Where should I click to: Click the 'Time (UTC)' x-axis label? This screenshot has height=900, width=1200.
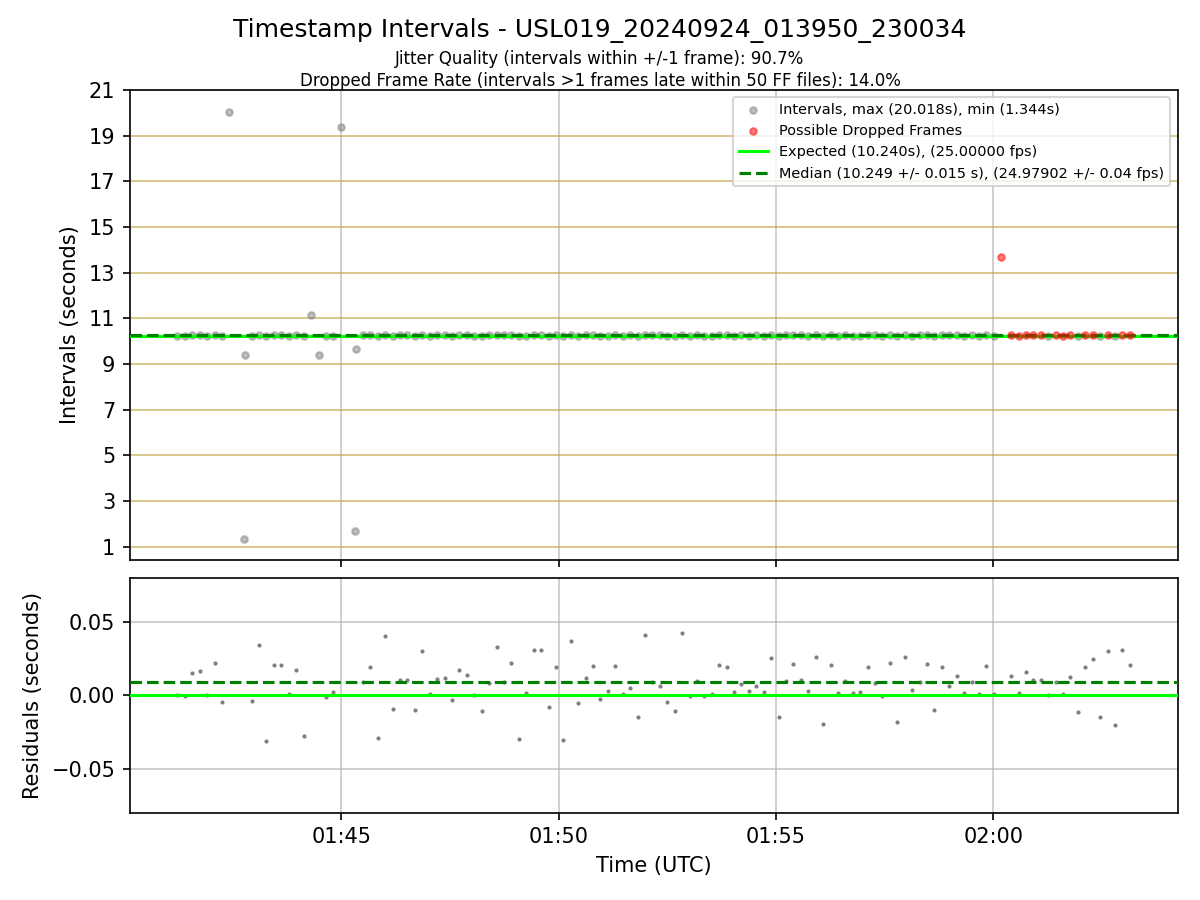[653, 865]
